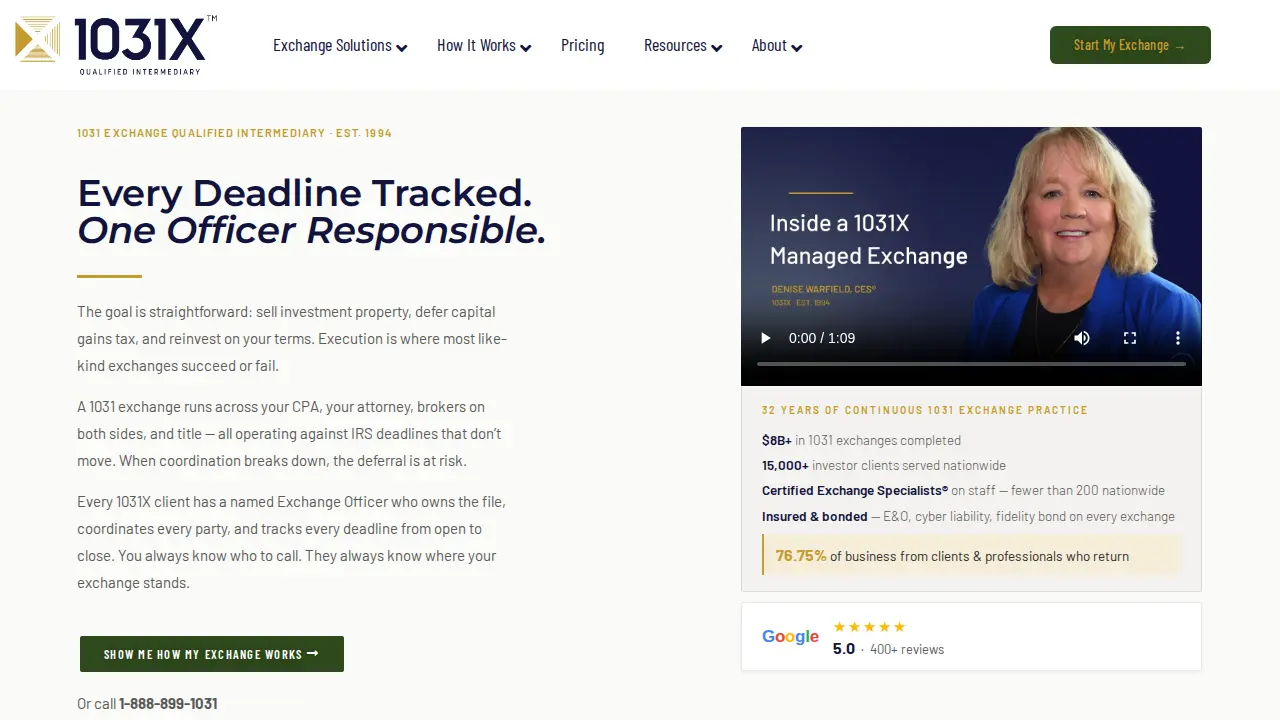Click the video time display 0:00 / 1:09

pyautogui.click(x=822, y=338)
